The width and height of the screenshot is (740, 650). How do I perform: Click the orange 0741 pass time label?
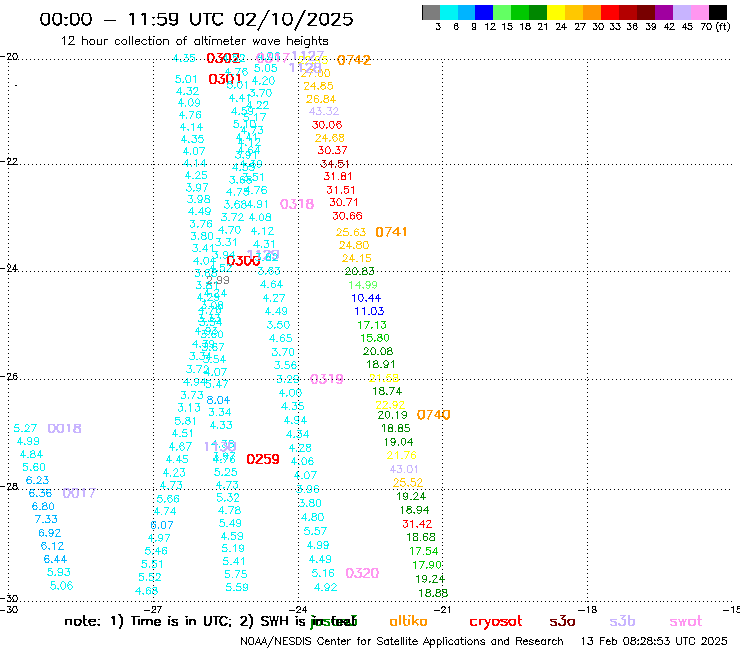click(x=391, y=232)
